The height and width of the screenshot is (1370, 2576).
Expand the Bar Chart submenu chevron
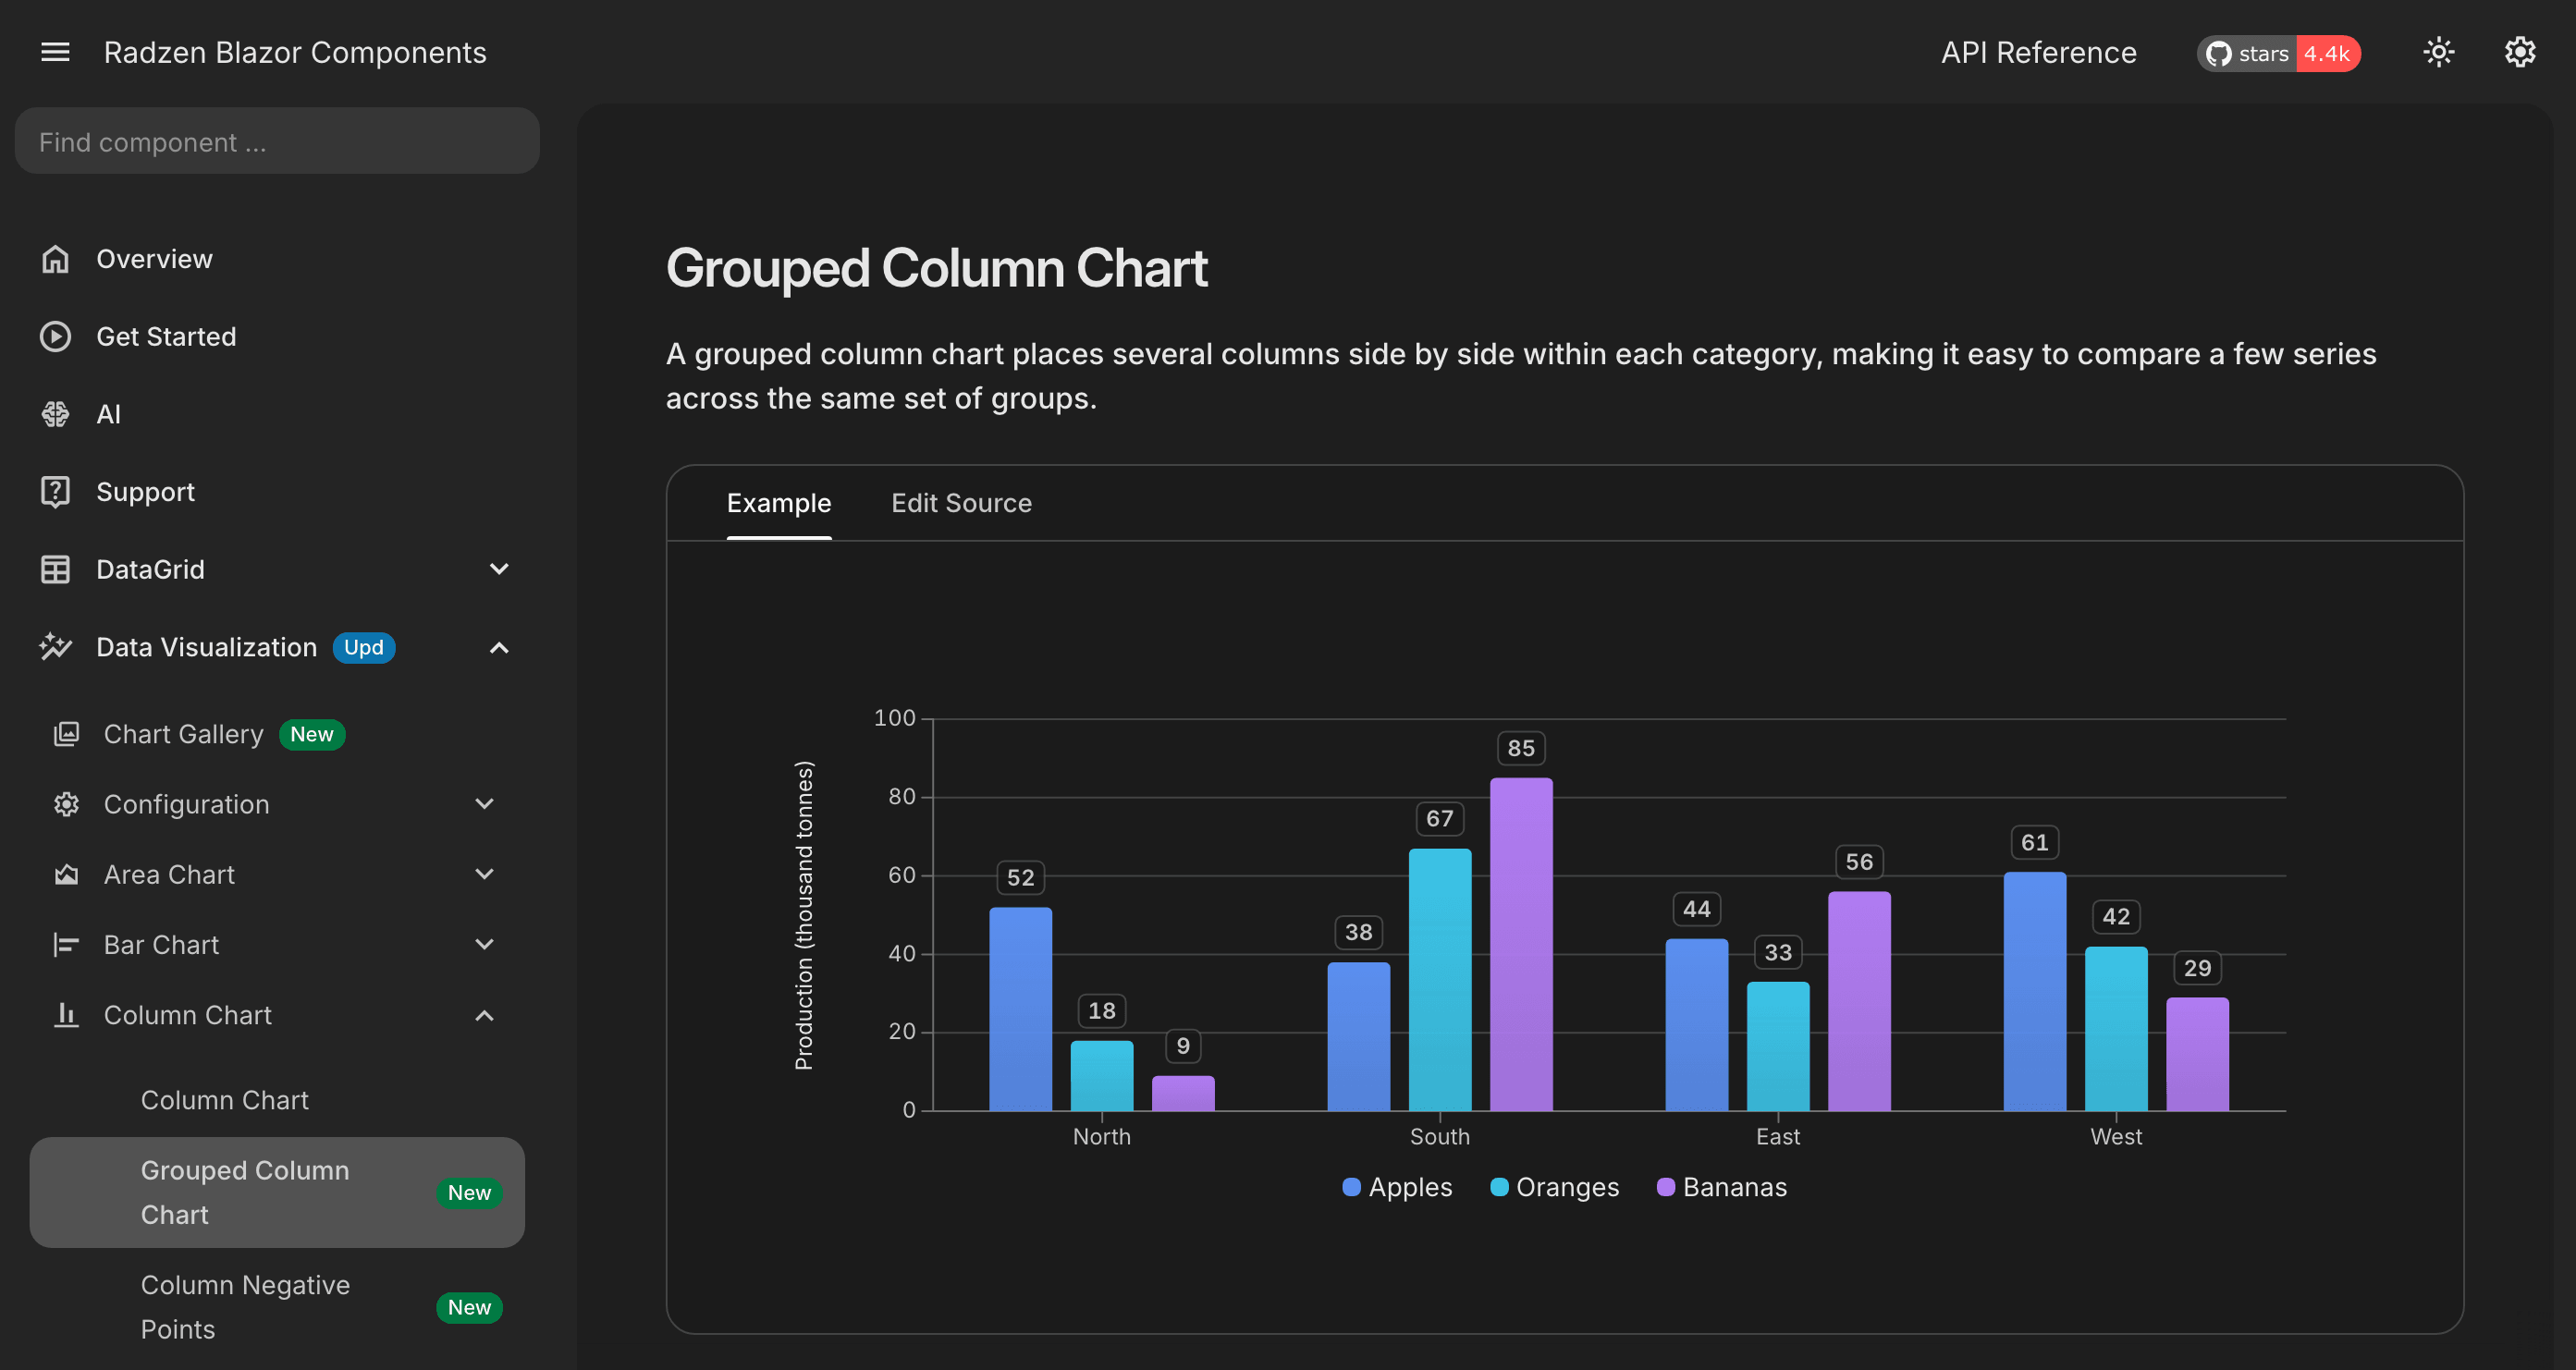point(484,944)
